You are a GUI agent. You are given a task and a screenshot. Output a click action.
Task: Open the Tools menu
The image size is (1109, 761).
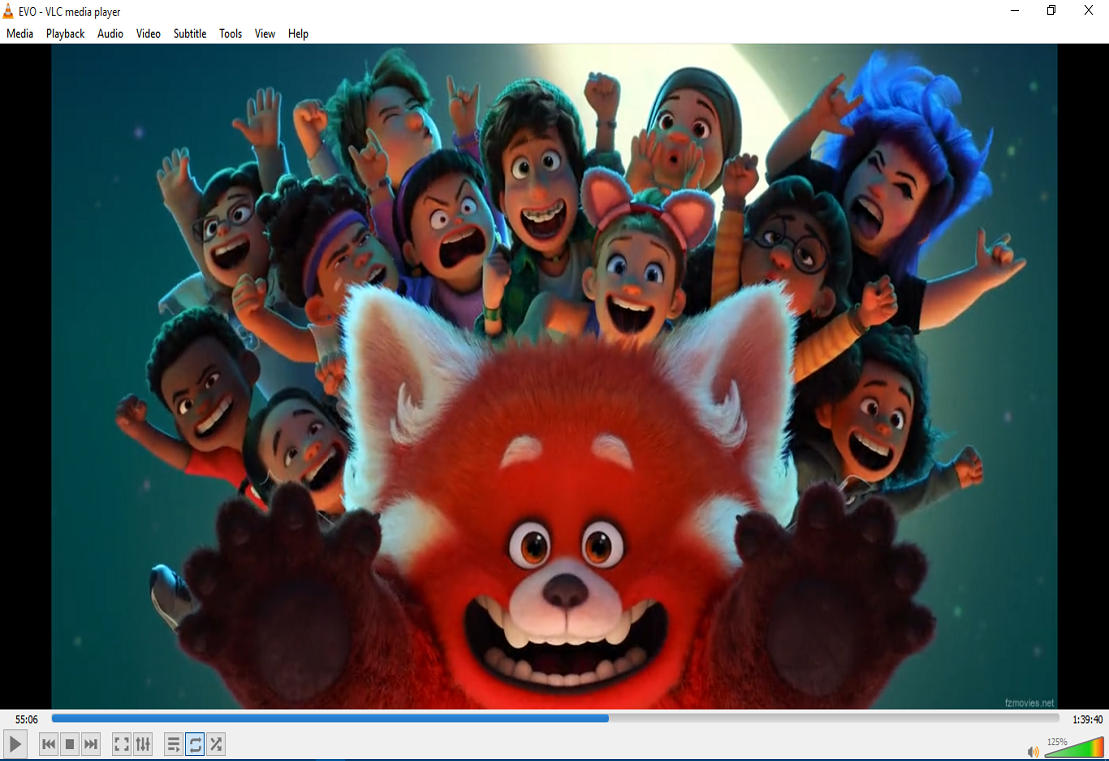point(231,34)
